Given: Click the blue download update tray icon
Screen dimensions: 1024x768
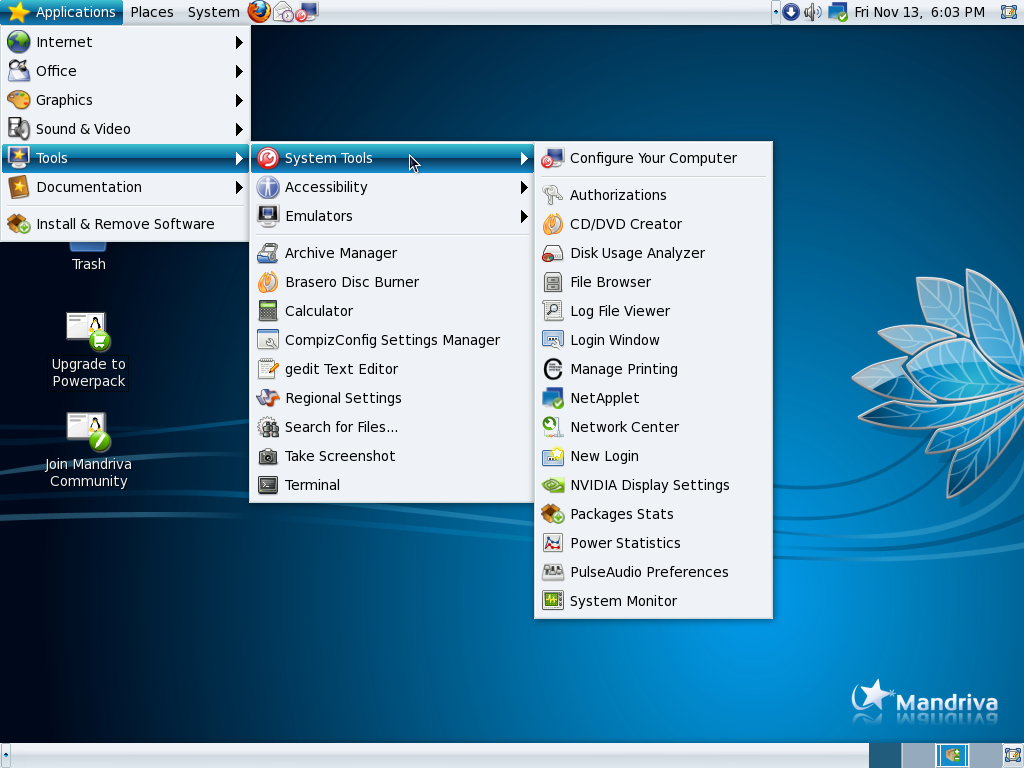Looking at the screenshot, I should click(x=791, y=12).
